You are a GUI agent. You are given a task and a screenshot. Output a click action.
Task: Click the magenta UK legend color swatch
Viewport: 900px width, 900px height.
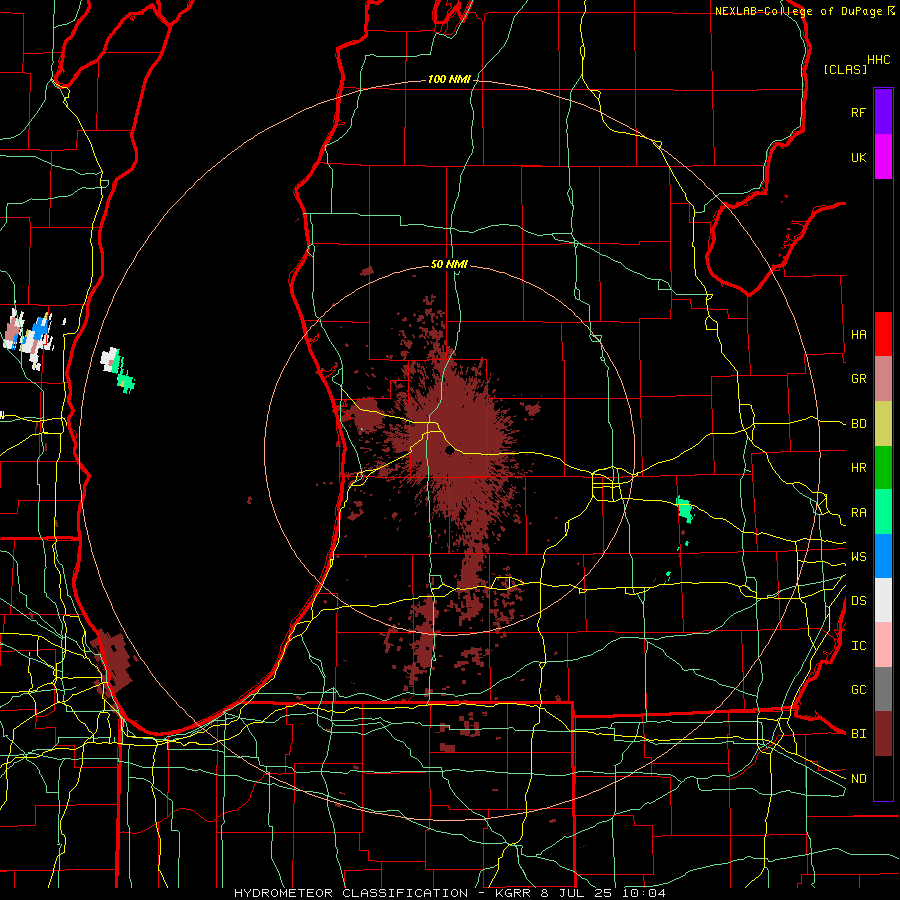[883, 157]
